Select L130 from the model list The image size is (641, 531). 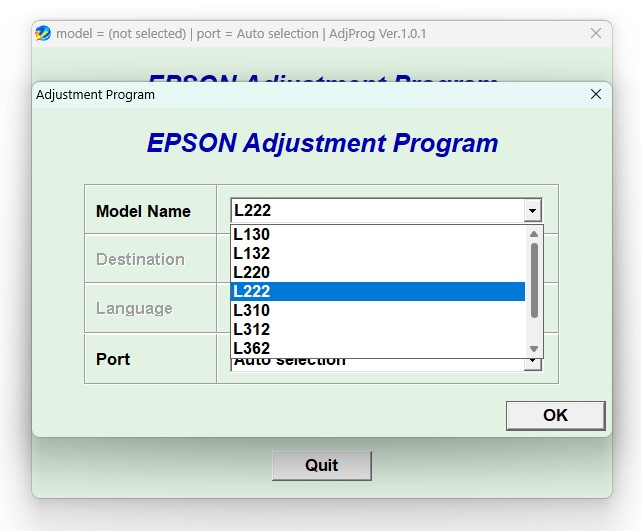click(378, 234)
